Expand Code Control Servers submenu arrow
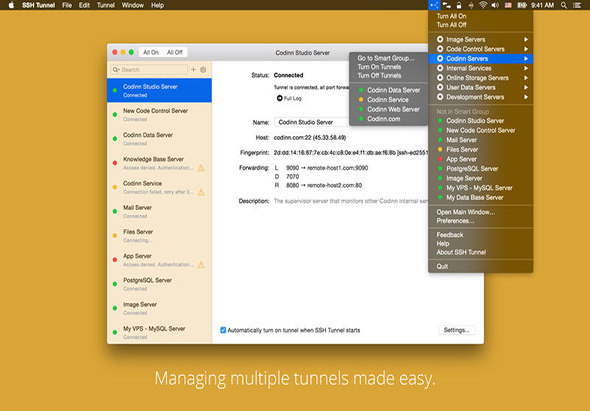 (526, 49)
